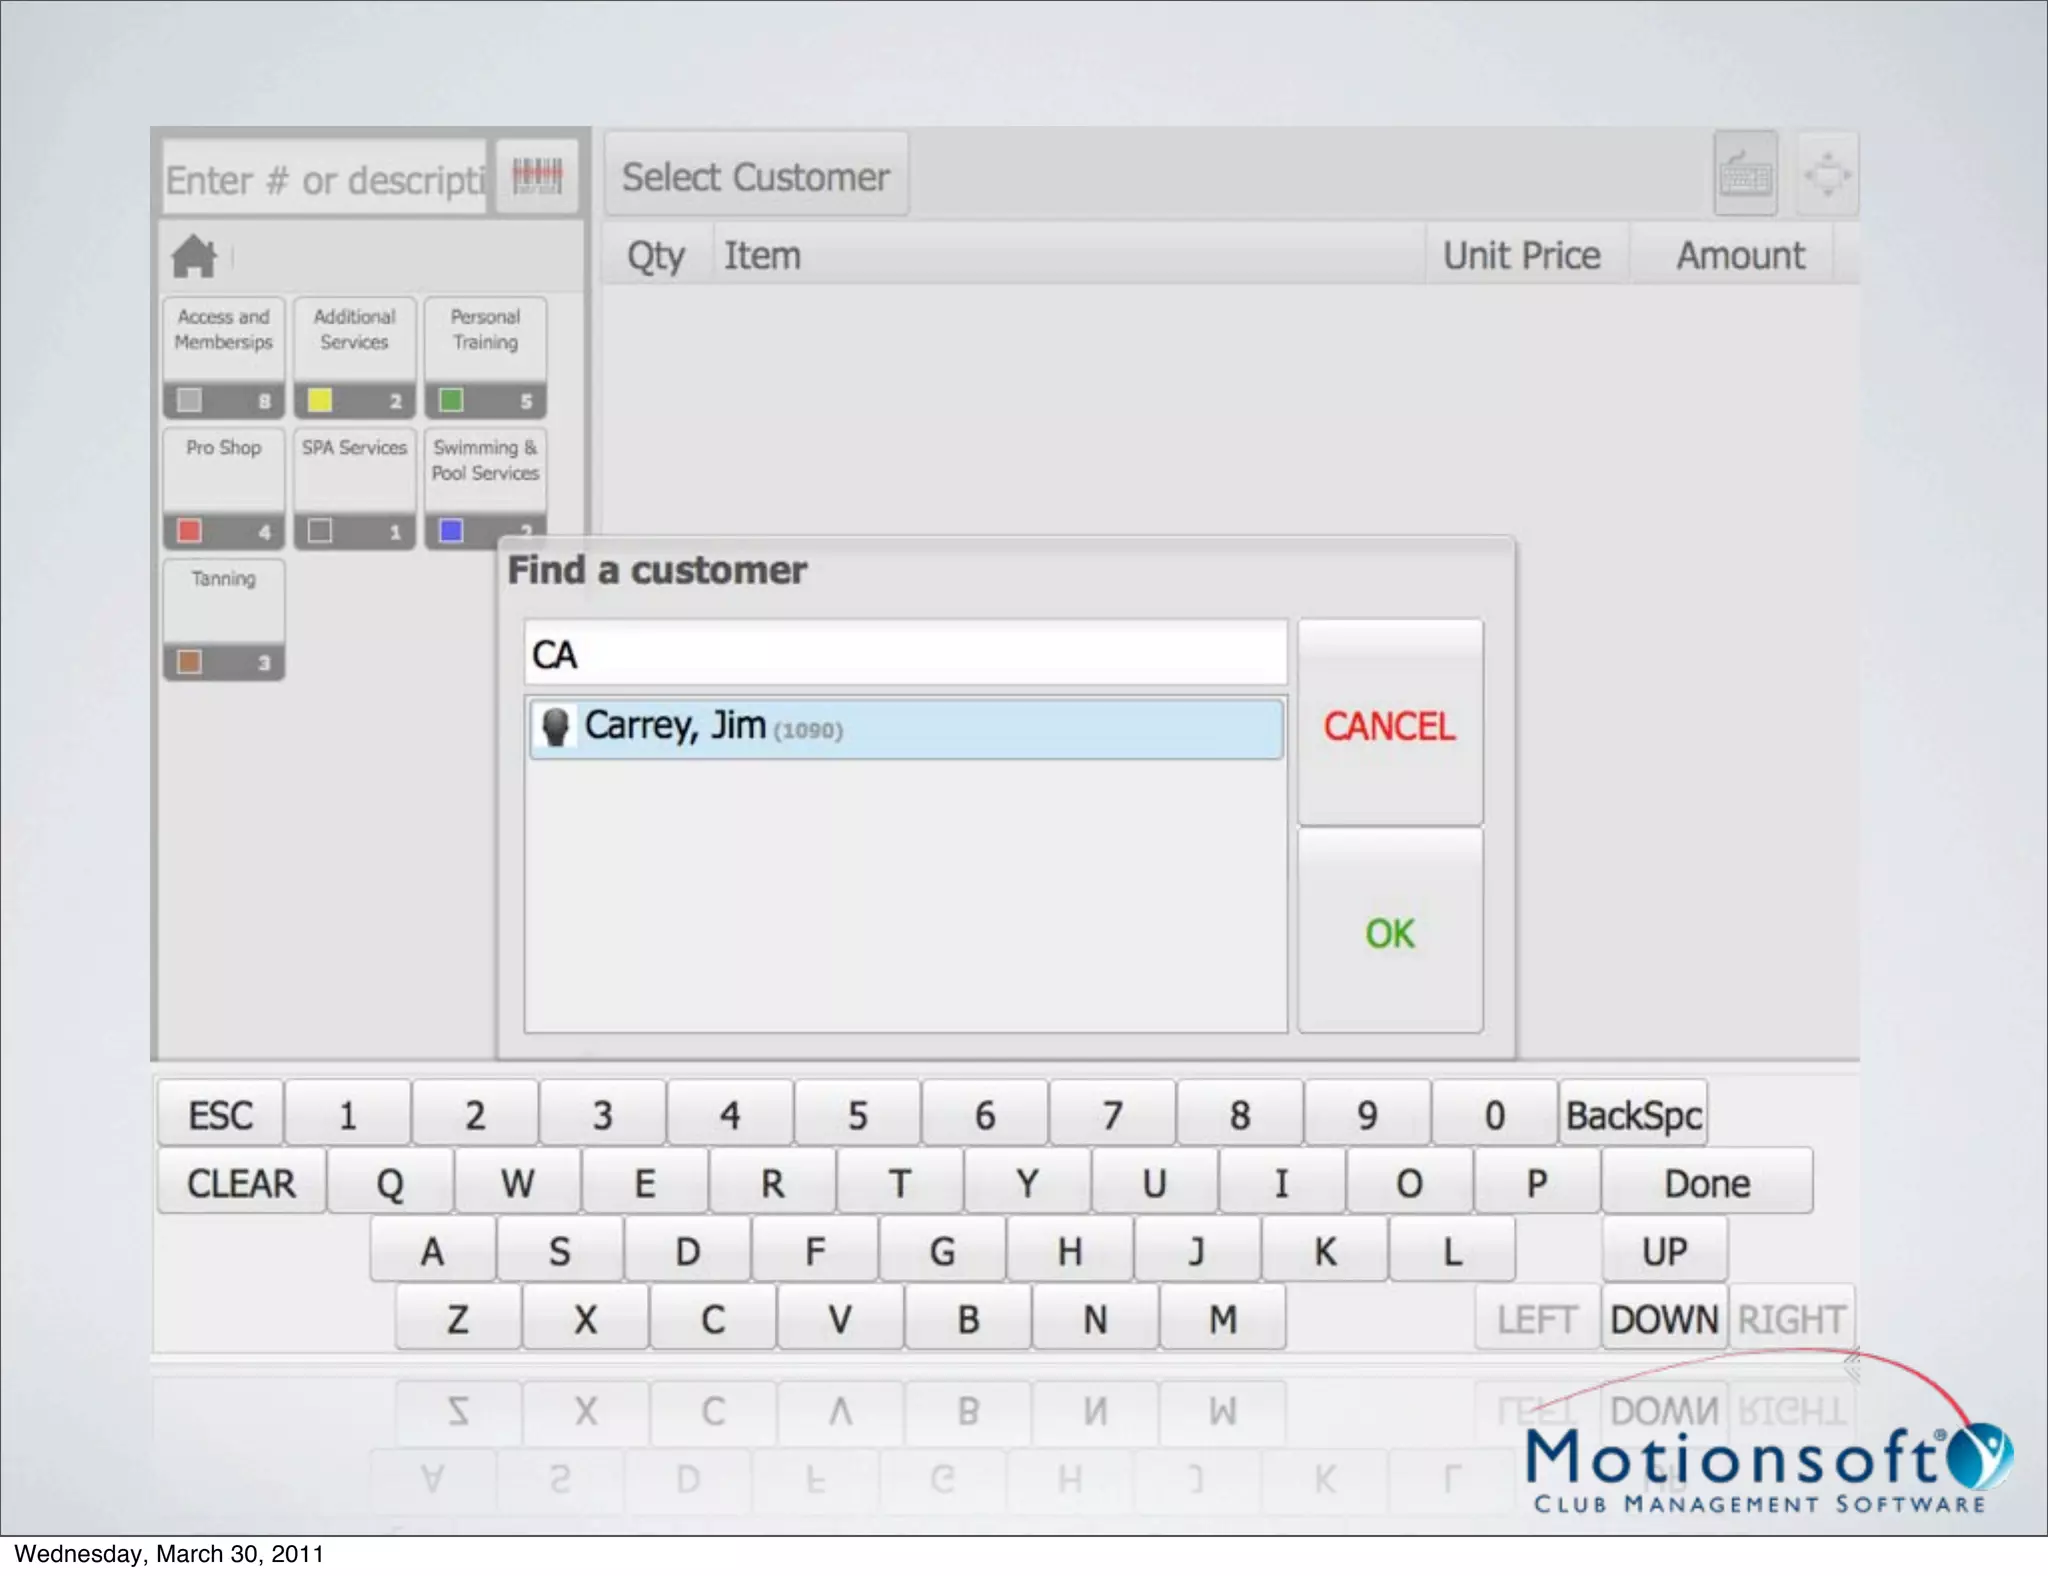The image size is (2048, 1576).
Task: Click the person icon beside Carrey, Jim
Action: 555,726
